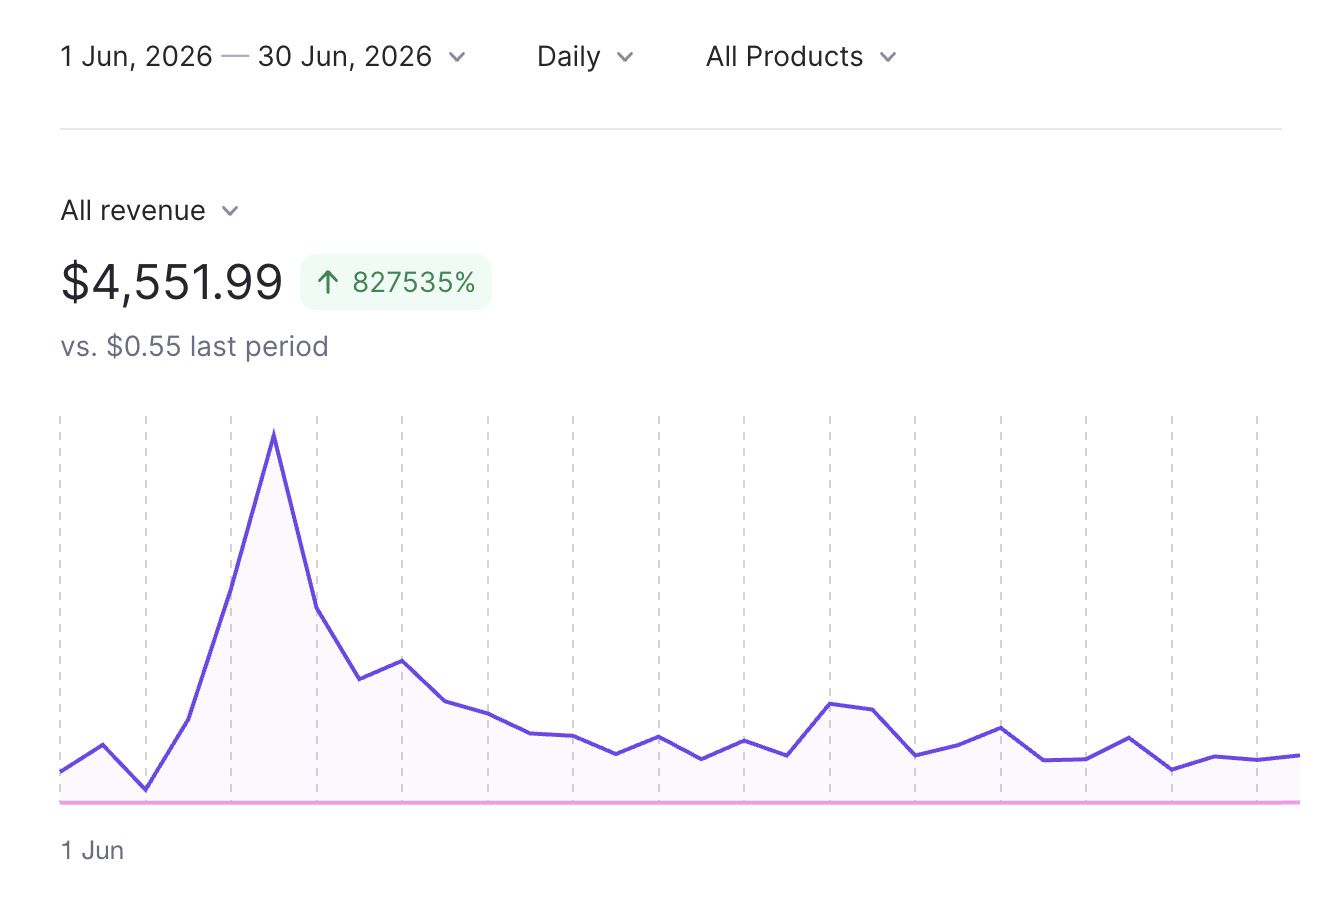Click the 1 Jun axis label
This screenshot has height=916, width=1344.
(92, 850)
